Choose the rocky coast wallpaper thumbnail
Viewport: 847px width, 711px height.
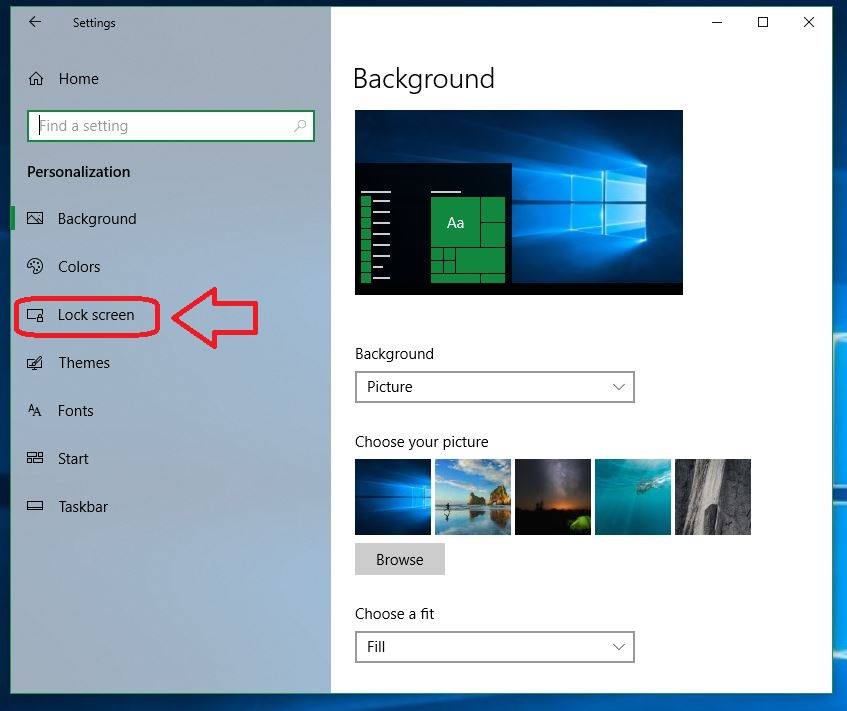472,497
